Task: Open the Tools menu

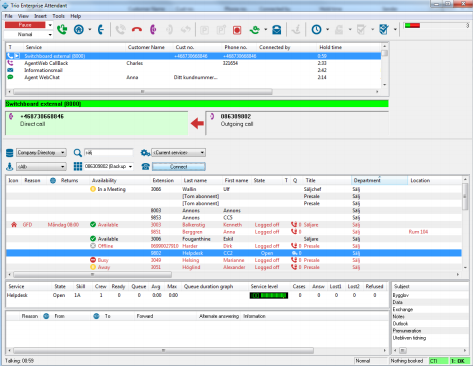Action: 58,16
